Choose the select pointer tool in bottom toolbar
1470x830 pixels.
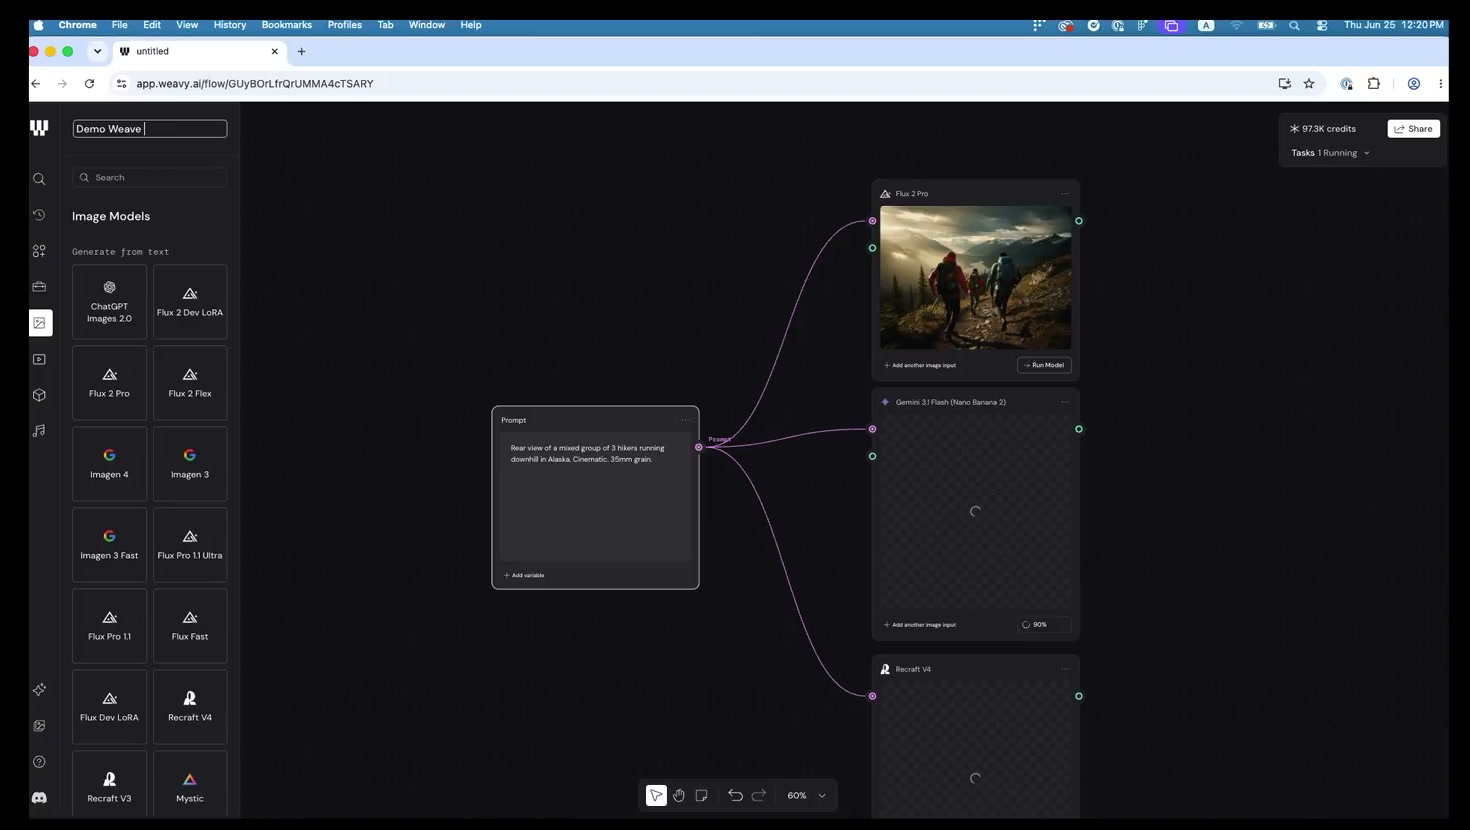[x=656, y=795]
